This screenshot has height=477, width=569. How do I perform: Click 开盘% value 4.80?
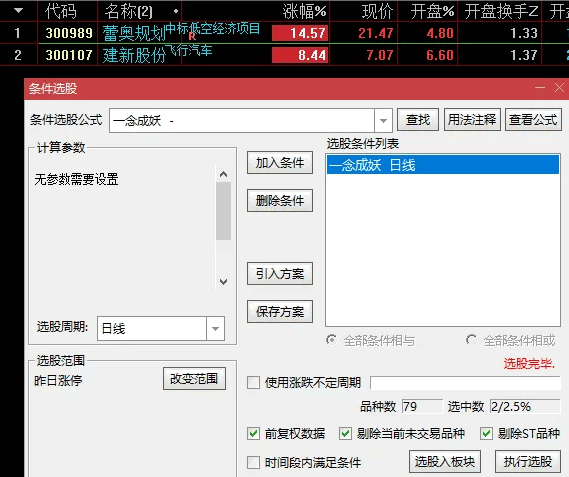440,33
